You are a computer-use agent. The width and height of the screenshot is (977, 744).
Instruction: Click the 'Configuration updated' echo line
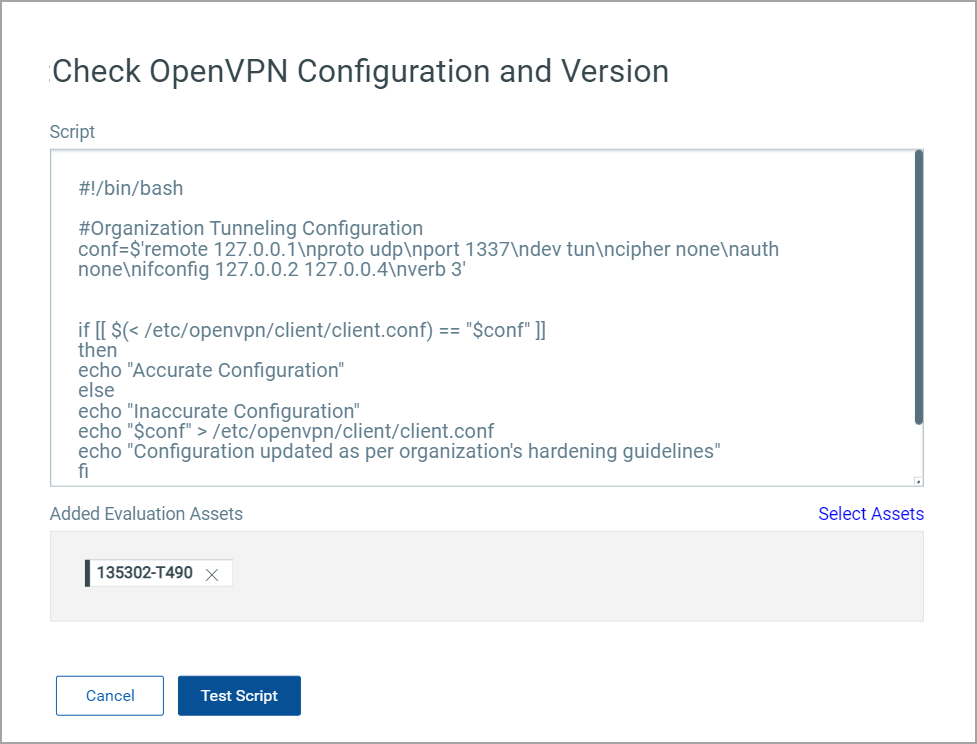click(399, 451)
